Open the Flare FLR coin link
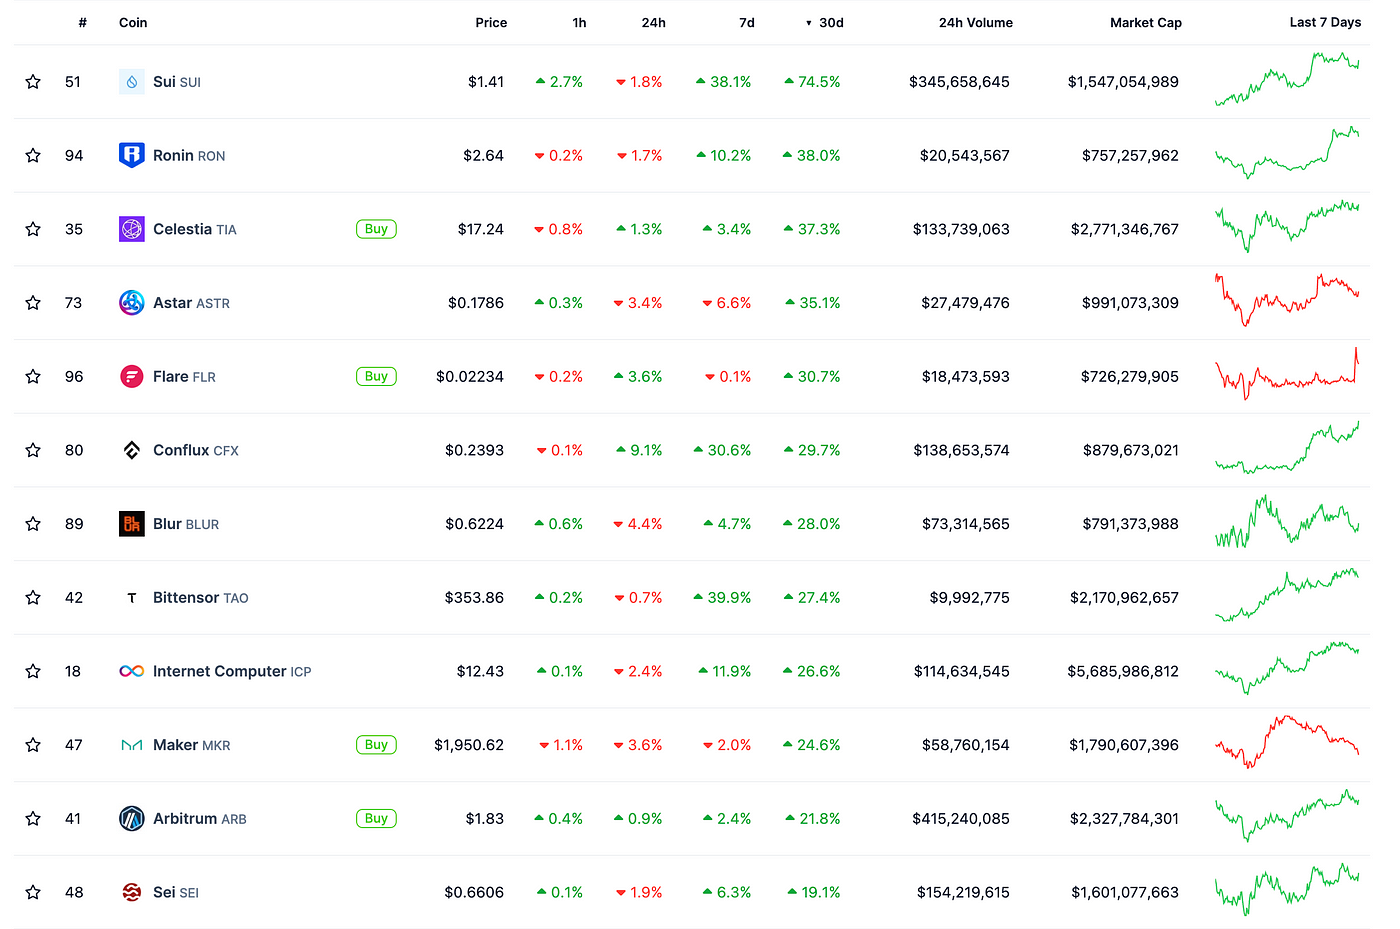This screenshot has width=1400, height=929. click(184, 376)
